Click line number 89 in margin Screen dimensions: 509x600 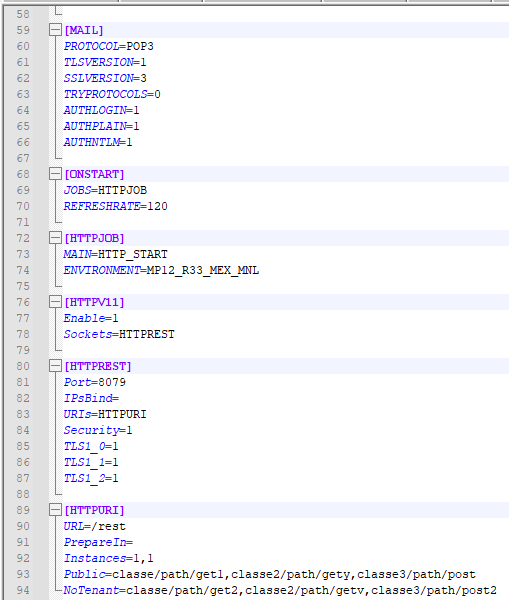(23, 510)
